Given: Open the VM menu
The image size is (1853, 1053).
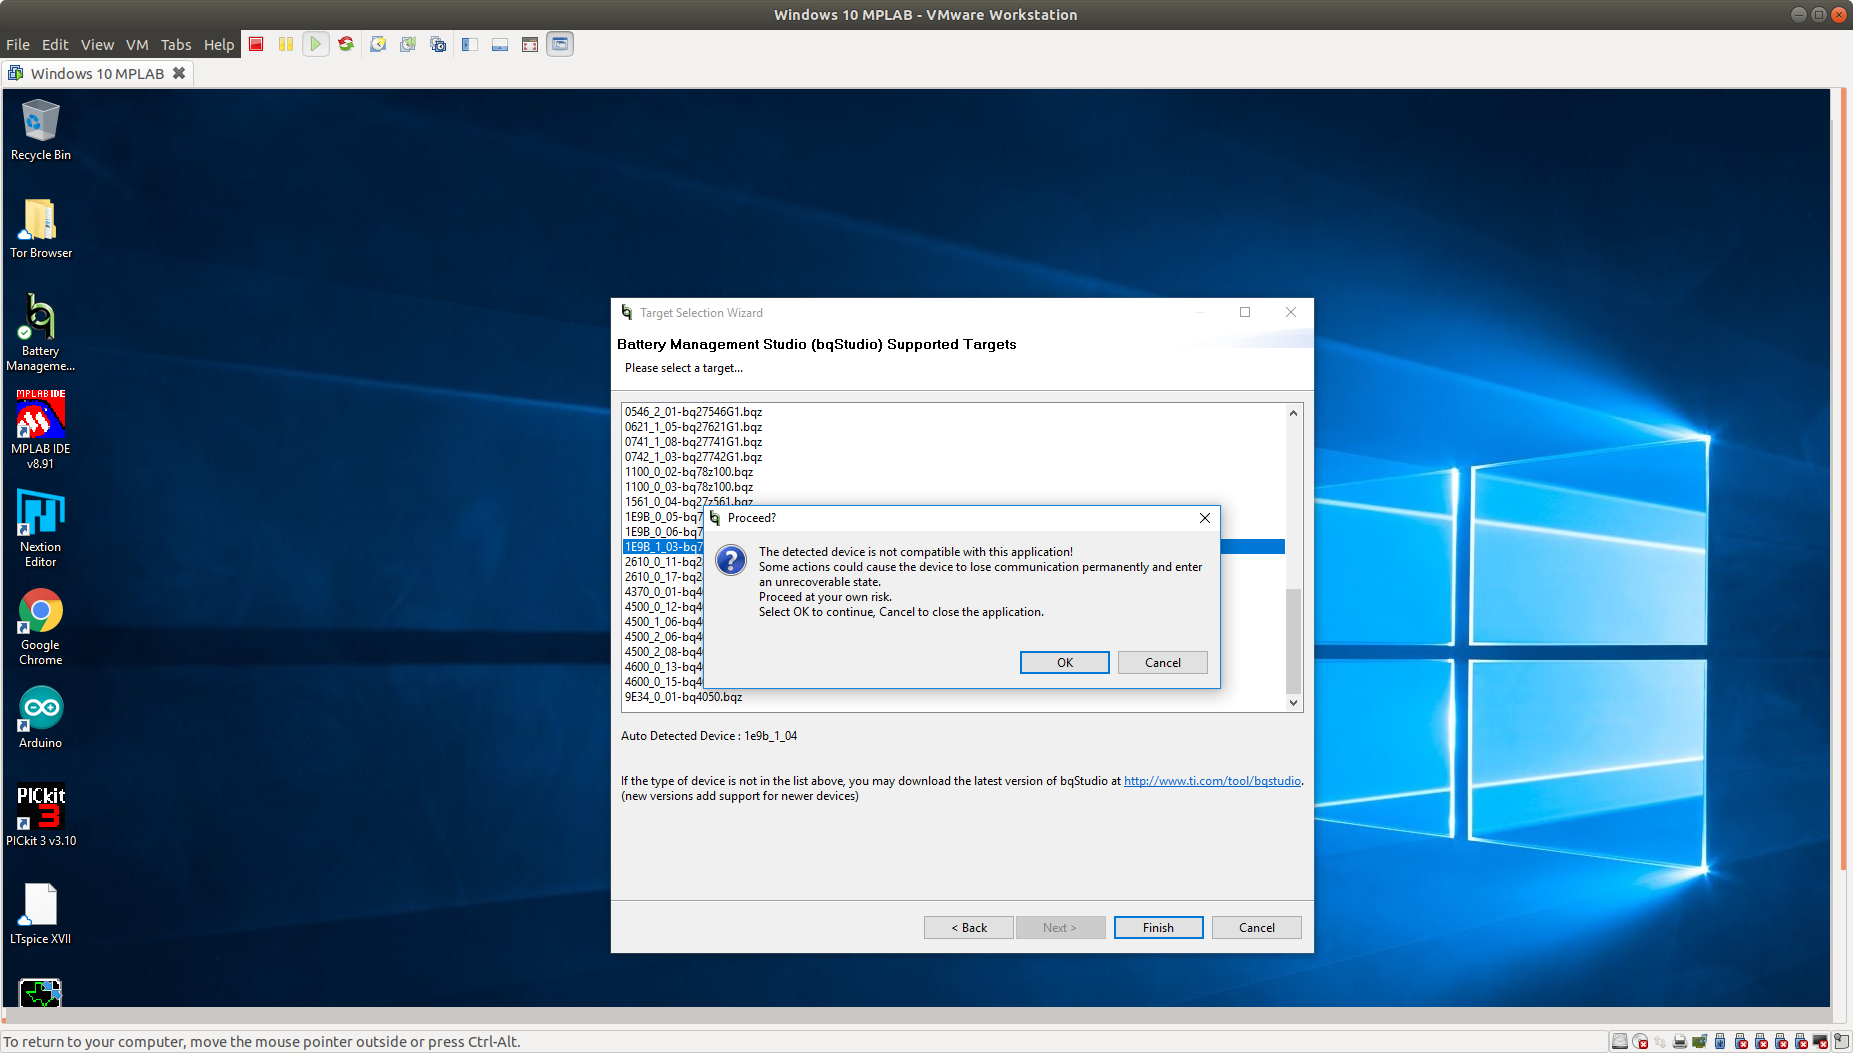Looking at the screenshot, I should pyautogui.click(x=137, y=44).
